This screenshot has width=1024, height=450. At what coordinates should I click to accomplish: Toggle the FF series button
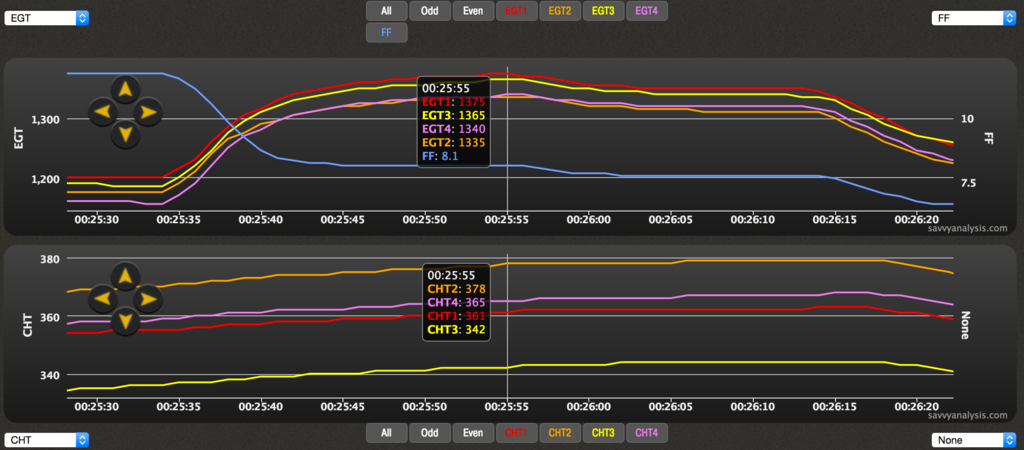pos(386,32)
